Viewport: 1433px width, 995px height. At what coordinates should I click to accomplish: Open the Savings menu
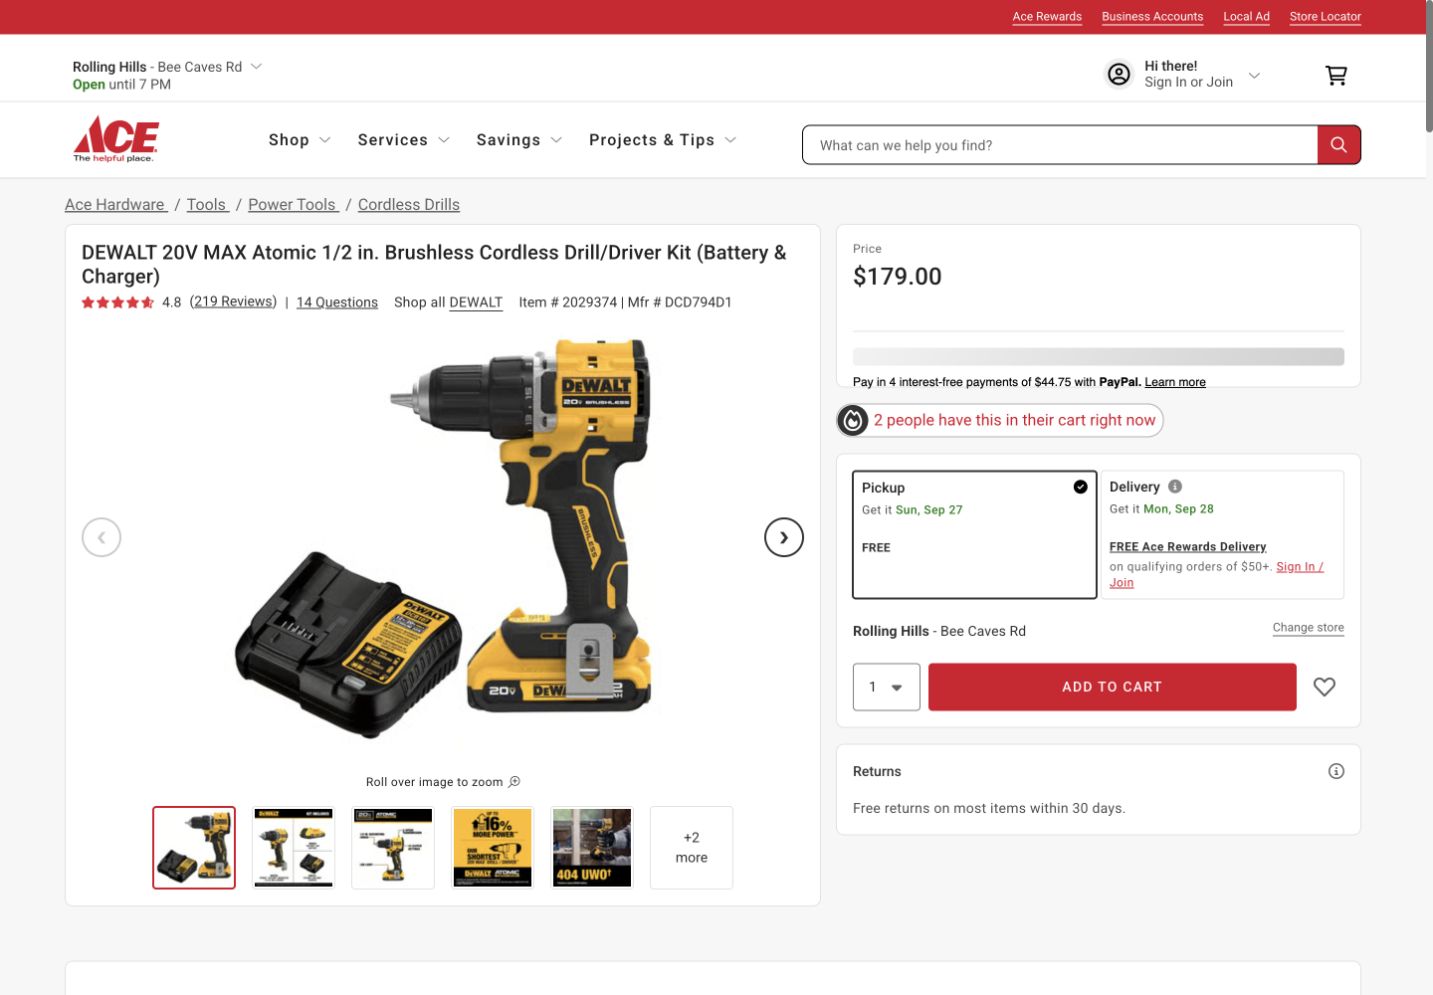pyautogui.click(x=519, y=140)
